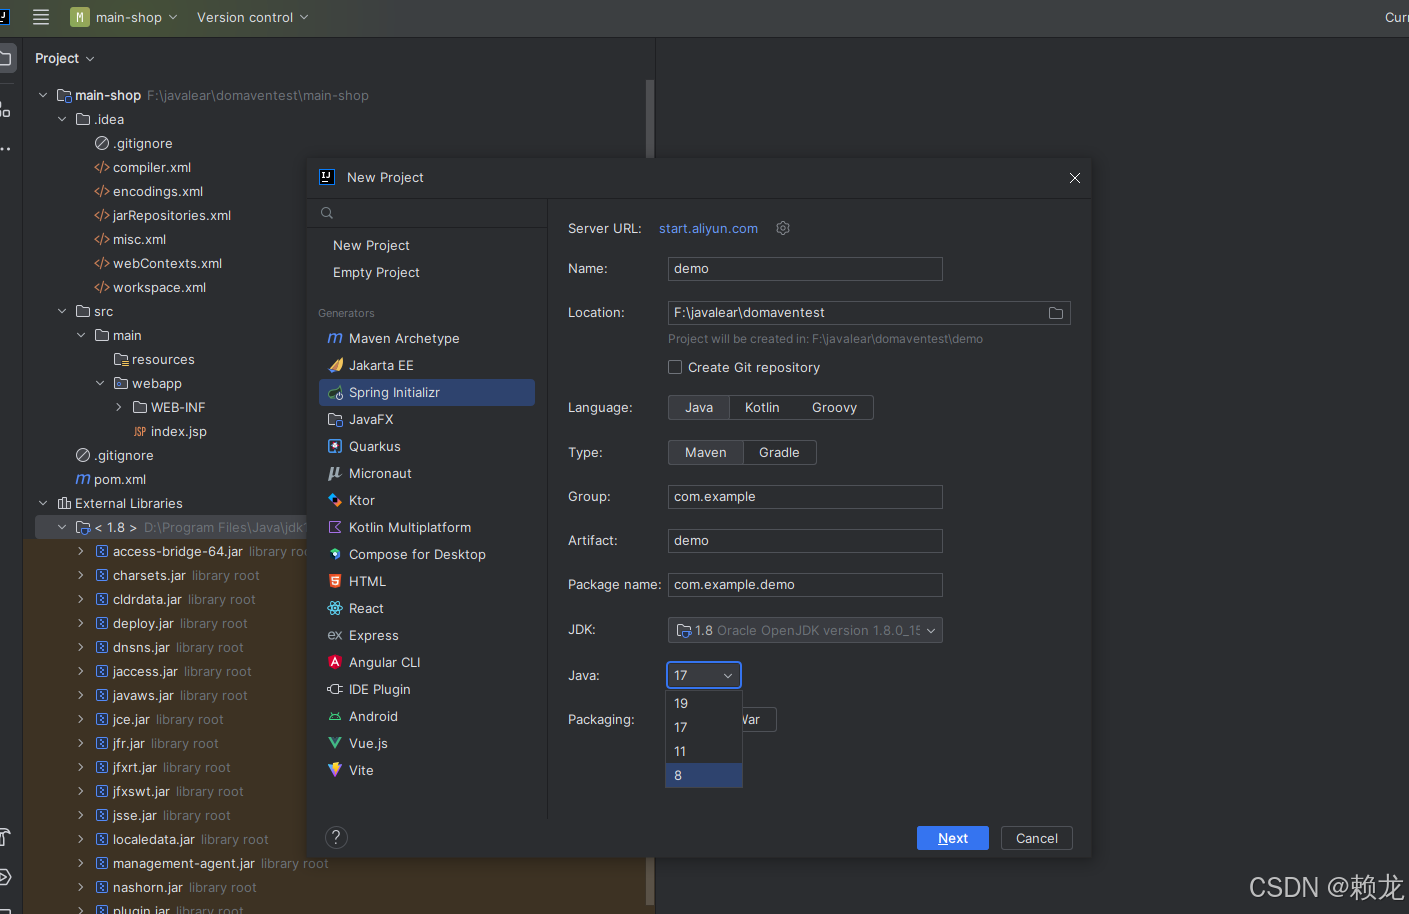Choose Gradle build type
This screenshot has height=914, width=1409.
tap(779, 453)
